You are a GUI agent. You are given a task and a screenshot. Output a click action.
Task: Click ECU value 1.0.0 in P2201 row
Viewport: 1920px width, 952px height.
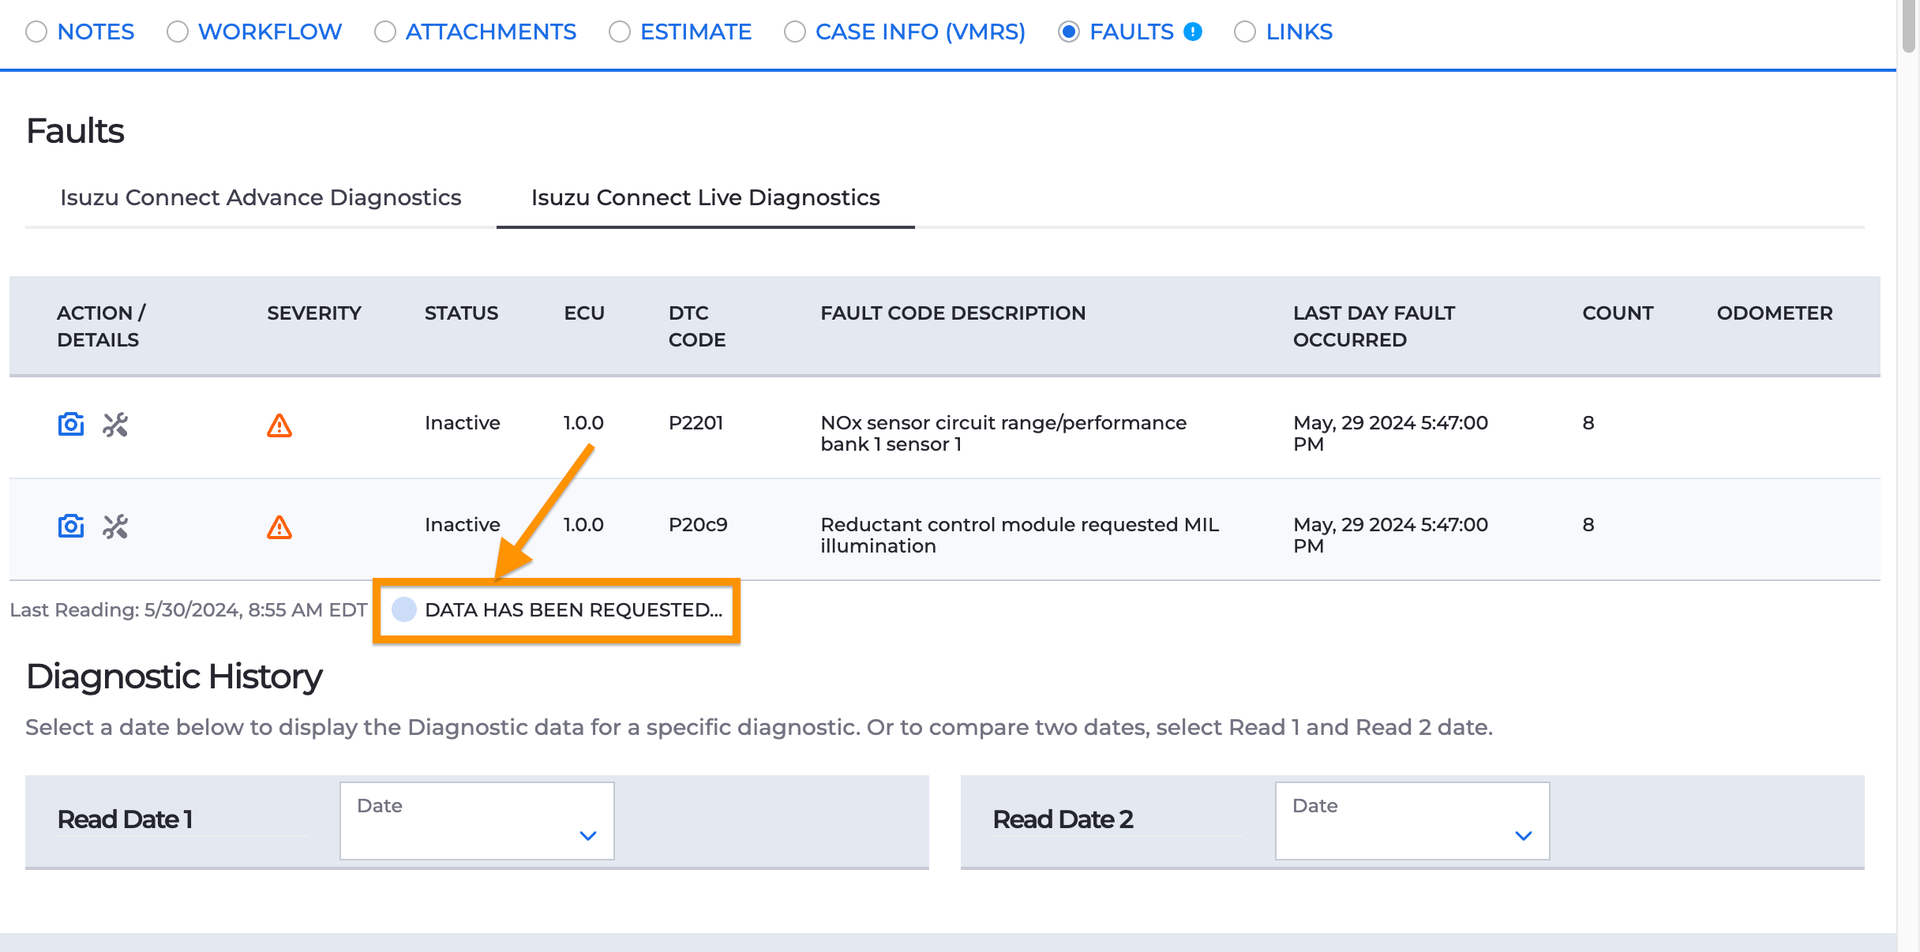pos(584,423)
